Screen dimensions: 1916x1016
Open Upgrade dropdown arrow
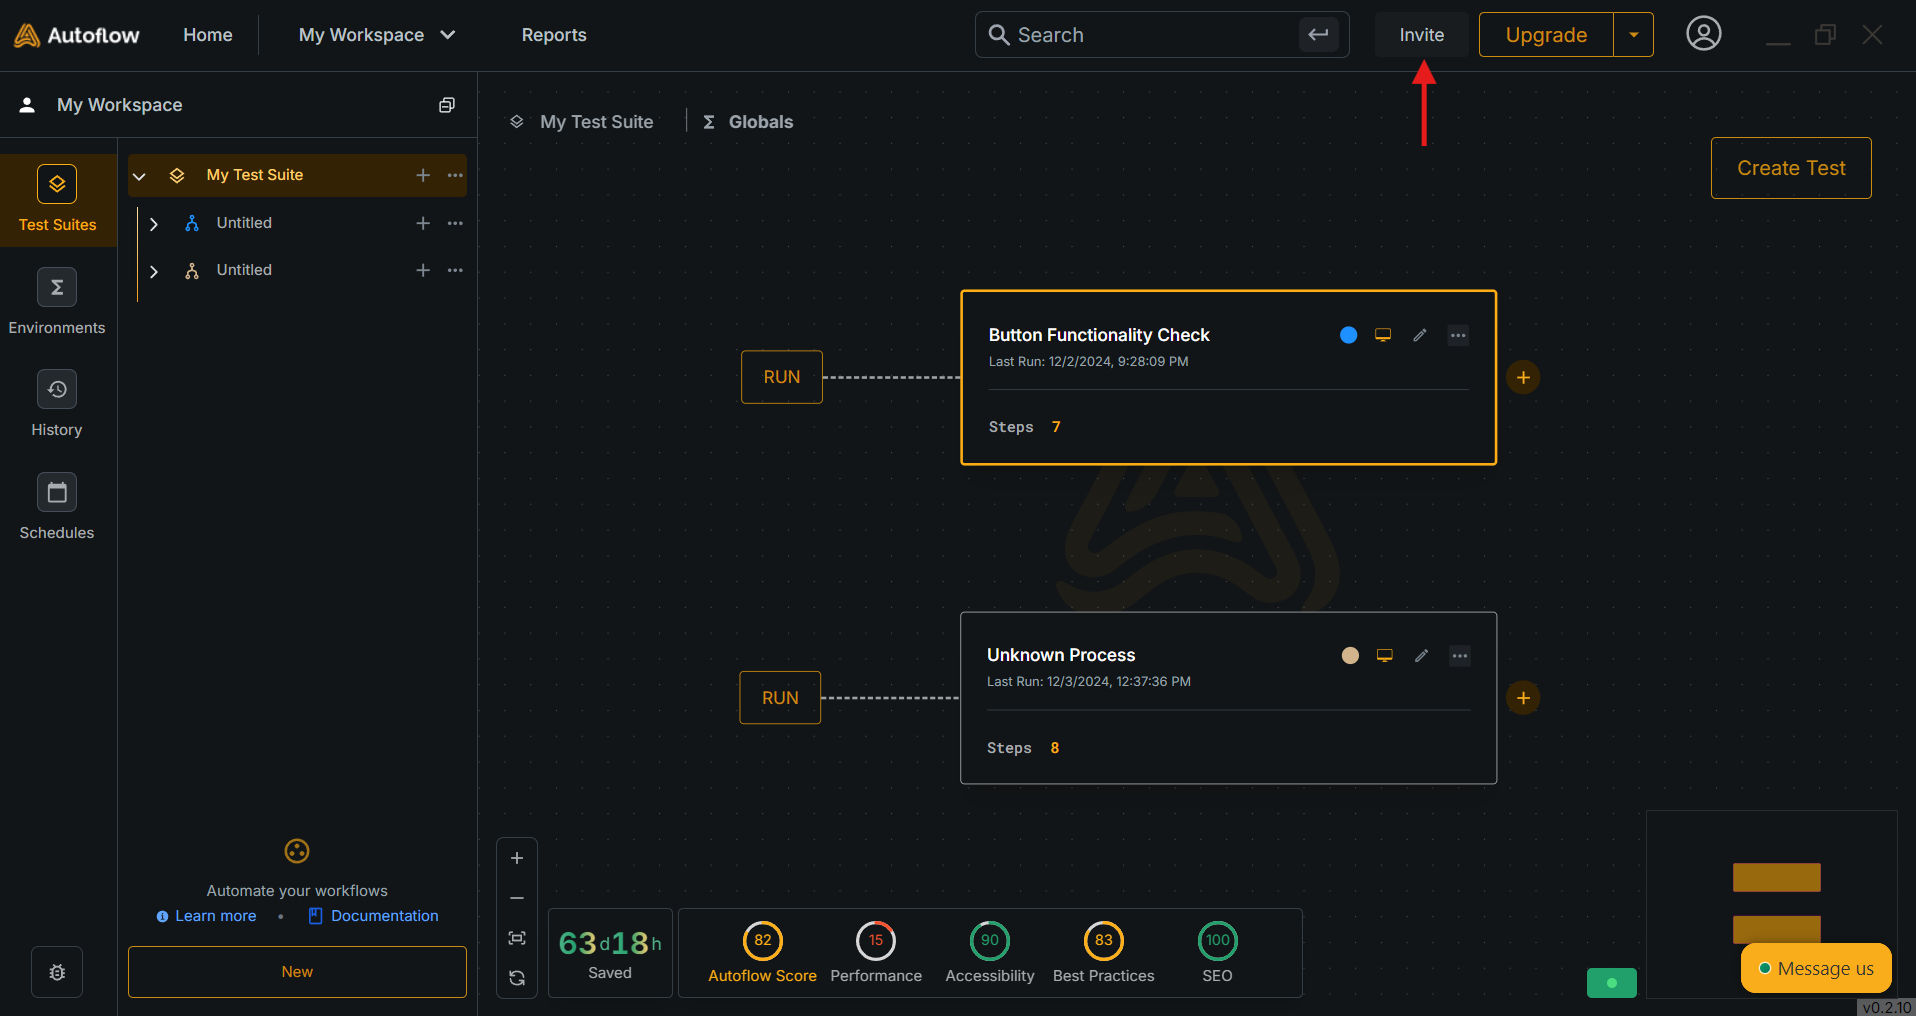pos(1633,35)
